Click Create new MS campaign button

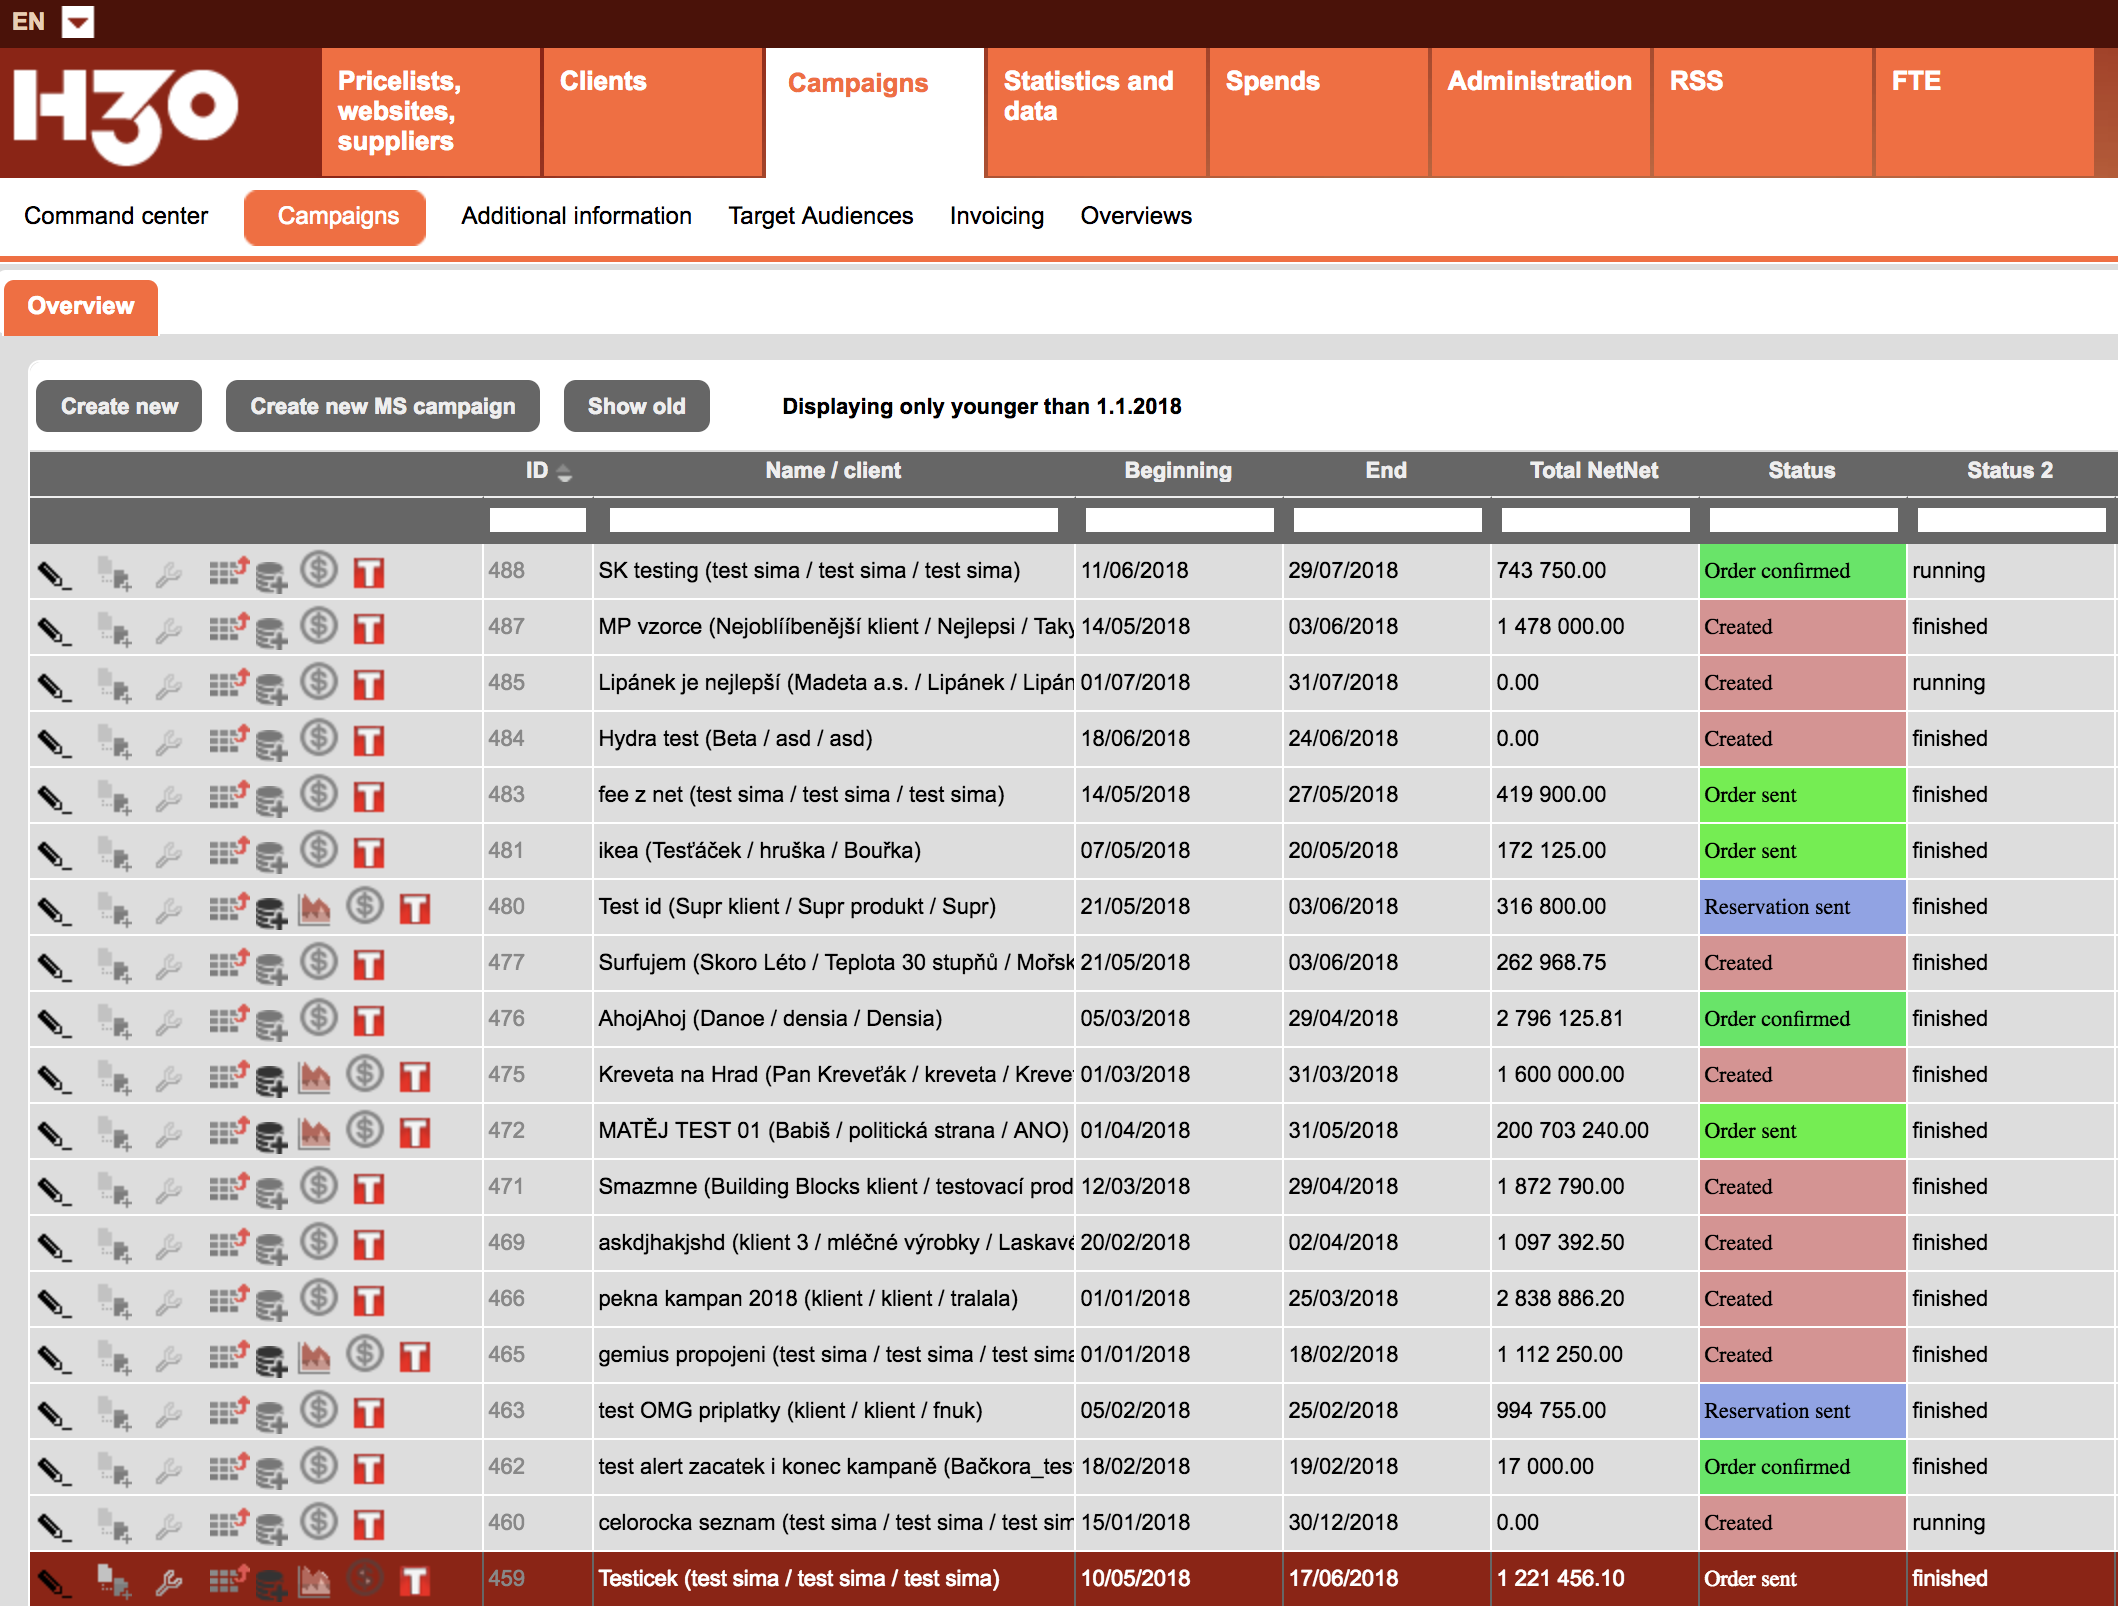[x=383, y=406]
